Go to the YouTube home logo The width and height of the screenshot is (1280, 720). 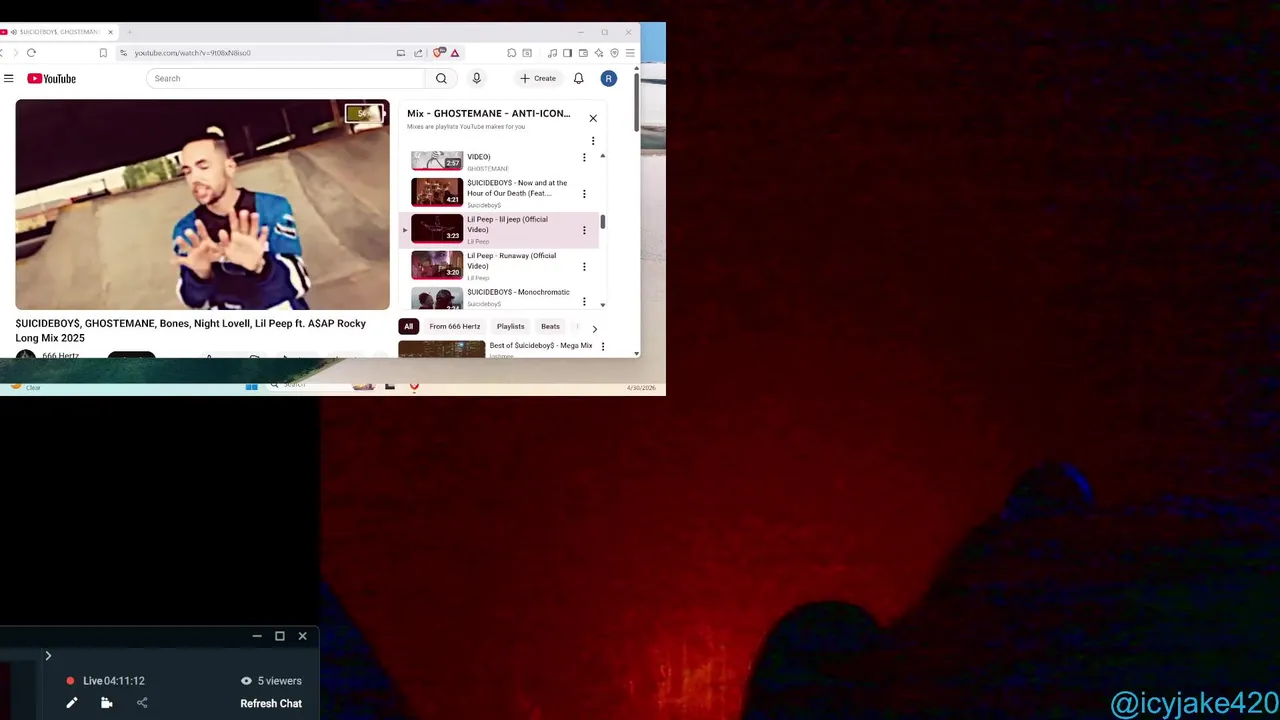(x=52, y=78)
